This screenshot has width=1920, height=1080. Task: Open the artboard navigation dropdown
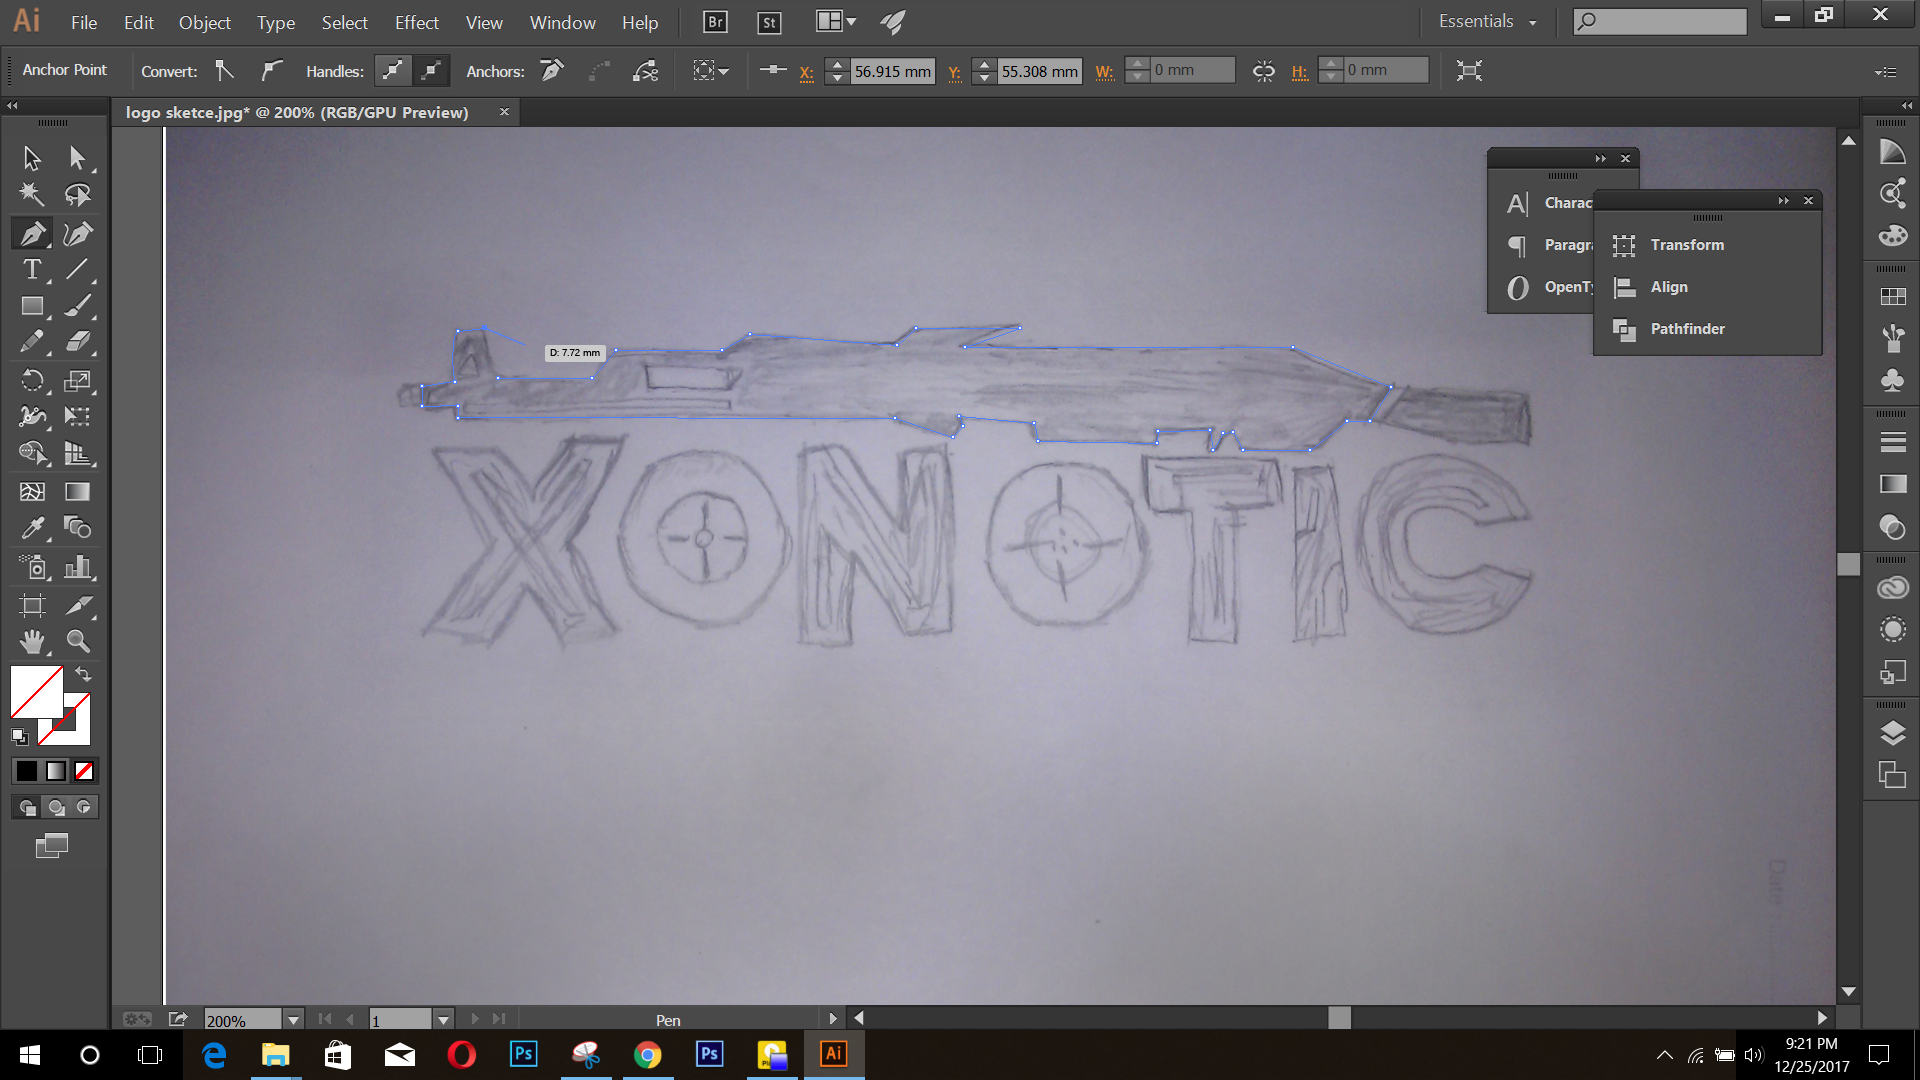click(x=443, y=1020)
